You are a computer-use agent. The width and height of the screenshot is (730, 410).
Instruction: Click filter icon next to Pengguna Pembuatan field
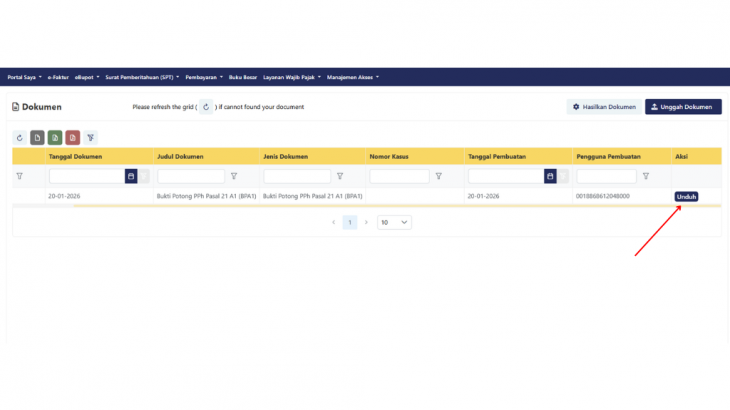[x=646, y=176]
